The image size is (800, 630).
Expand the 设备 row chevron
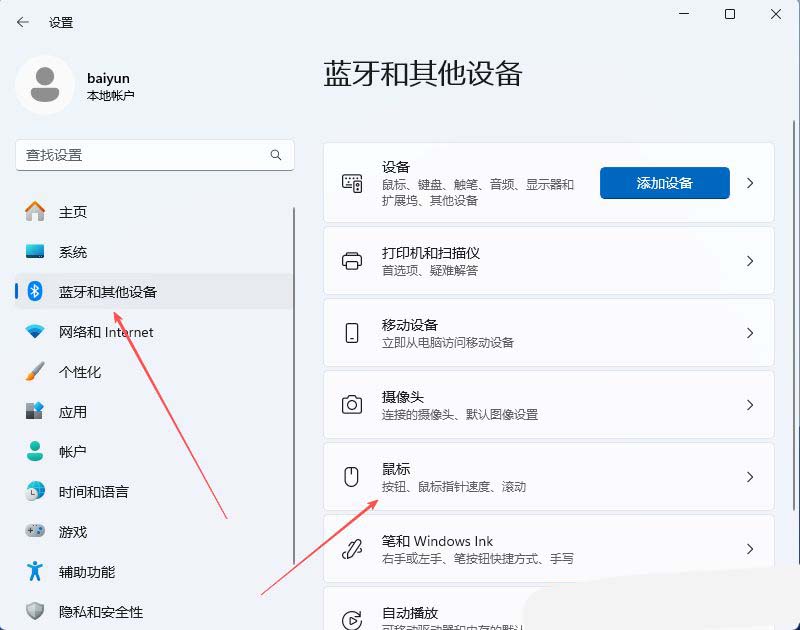(749, 183)
